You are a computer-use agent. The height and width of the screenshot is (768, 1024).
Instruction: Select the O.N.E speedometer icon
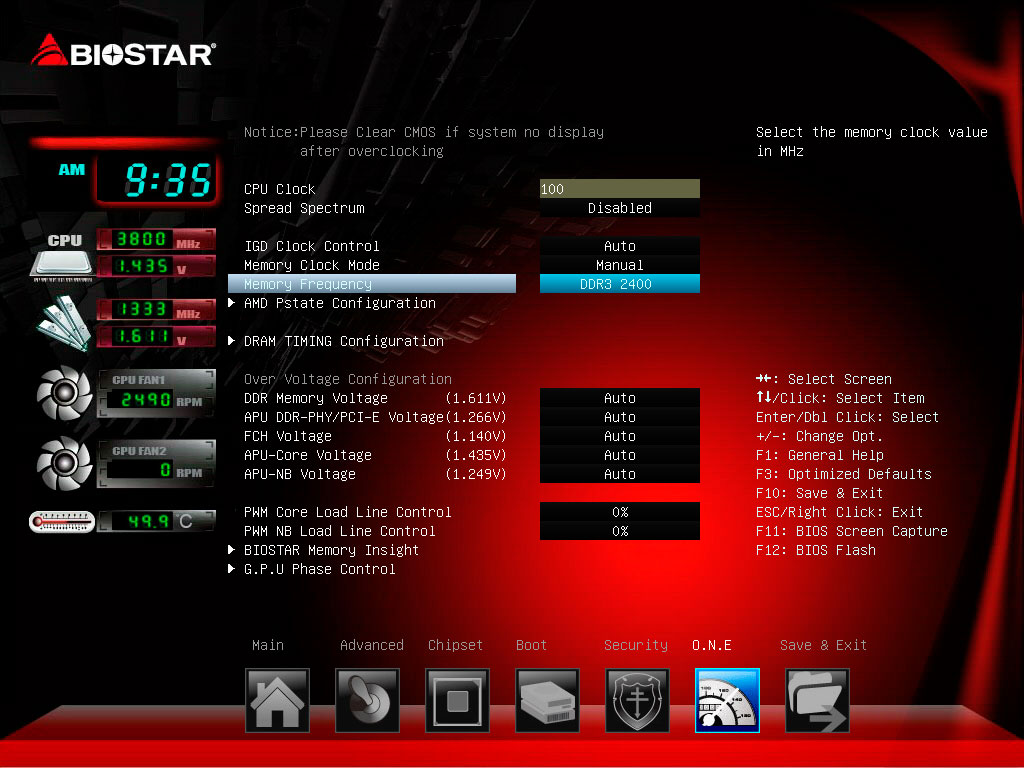pyautogui.click(x=728, y=700)
